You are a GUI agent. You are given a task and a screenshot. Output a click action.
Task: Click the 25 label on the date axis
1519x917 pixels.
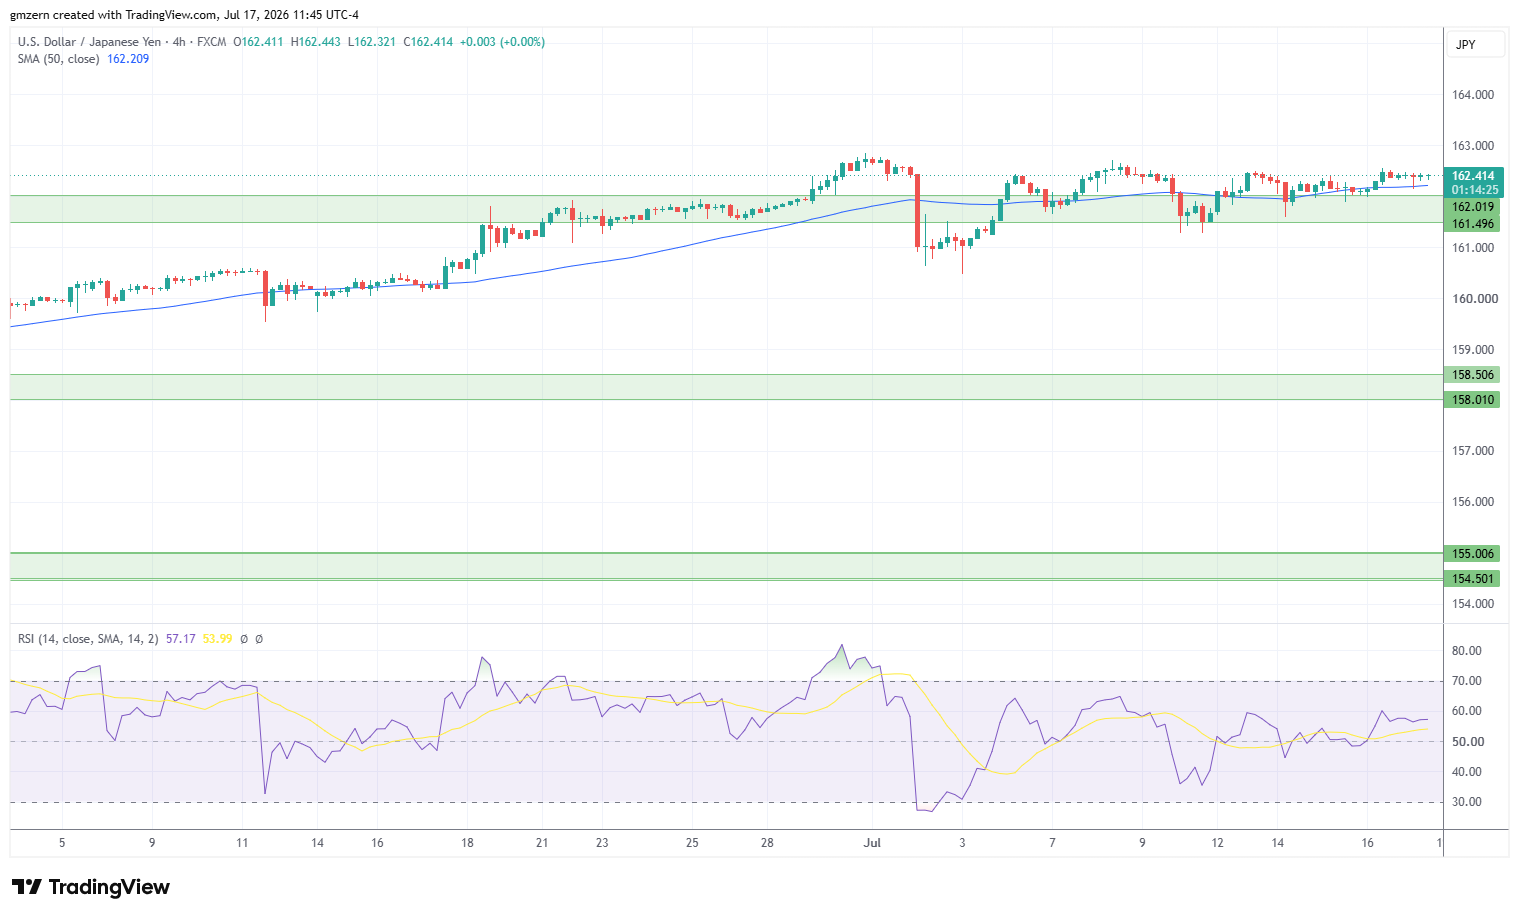(692, 843)
